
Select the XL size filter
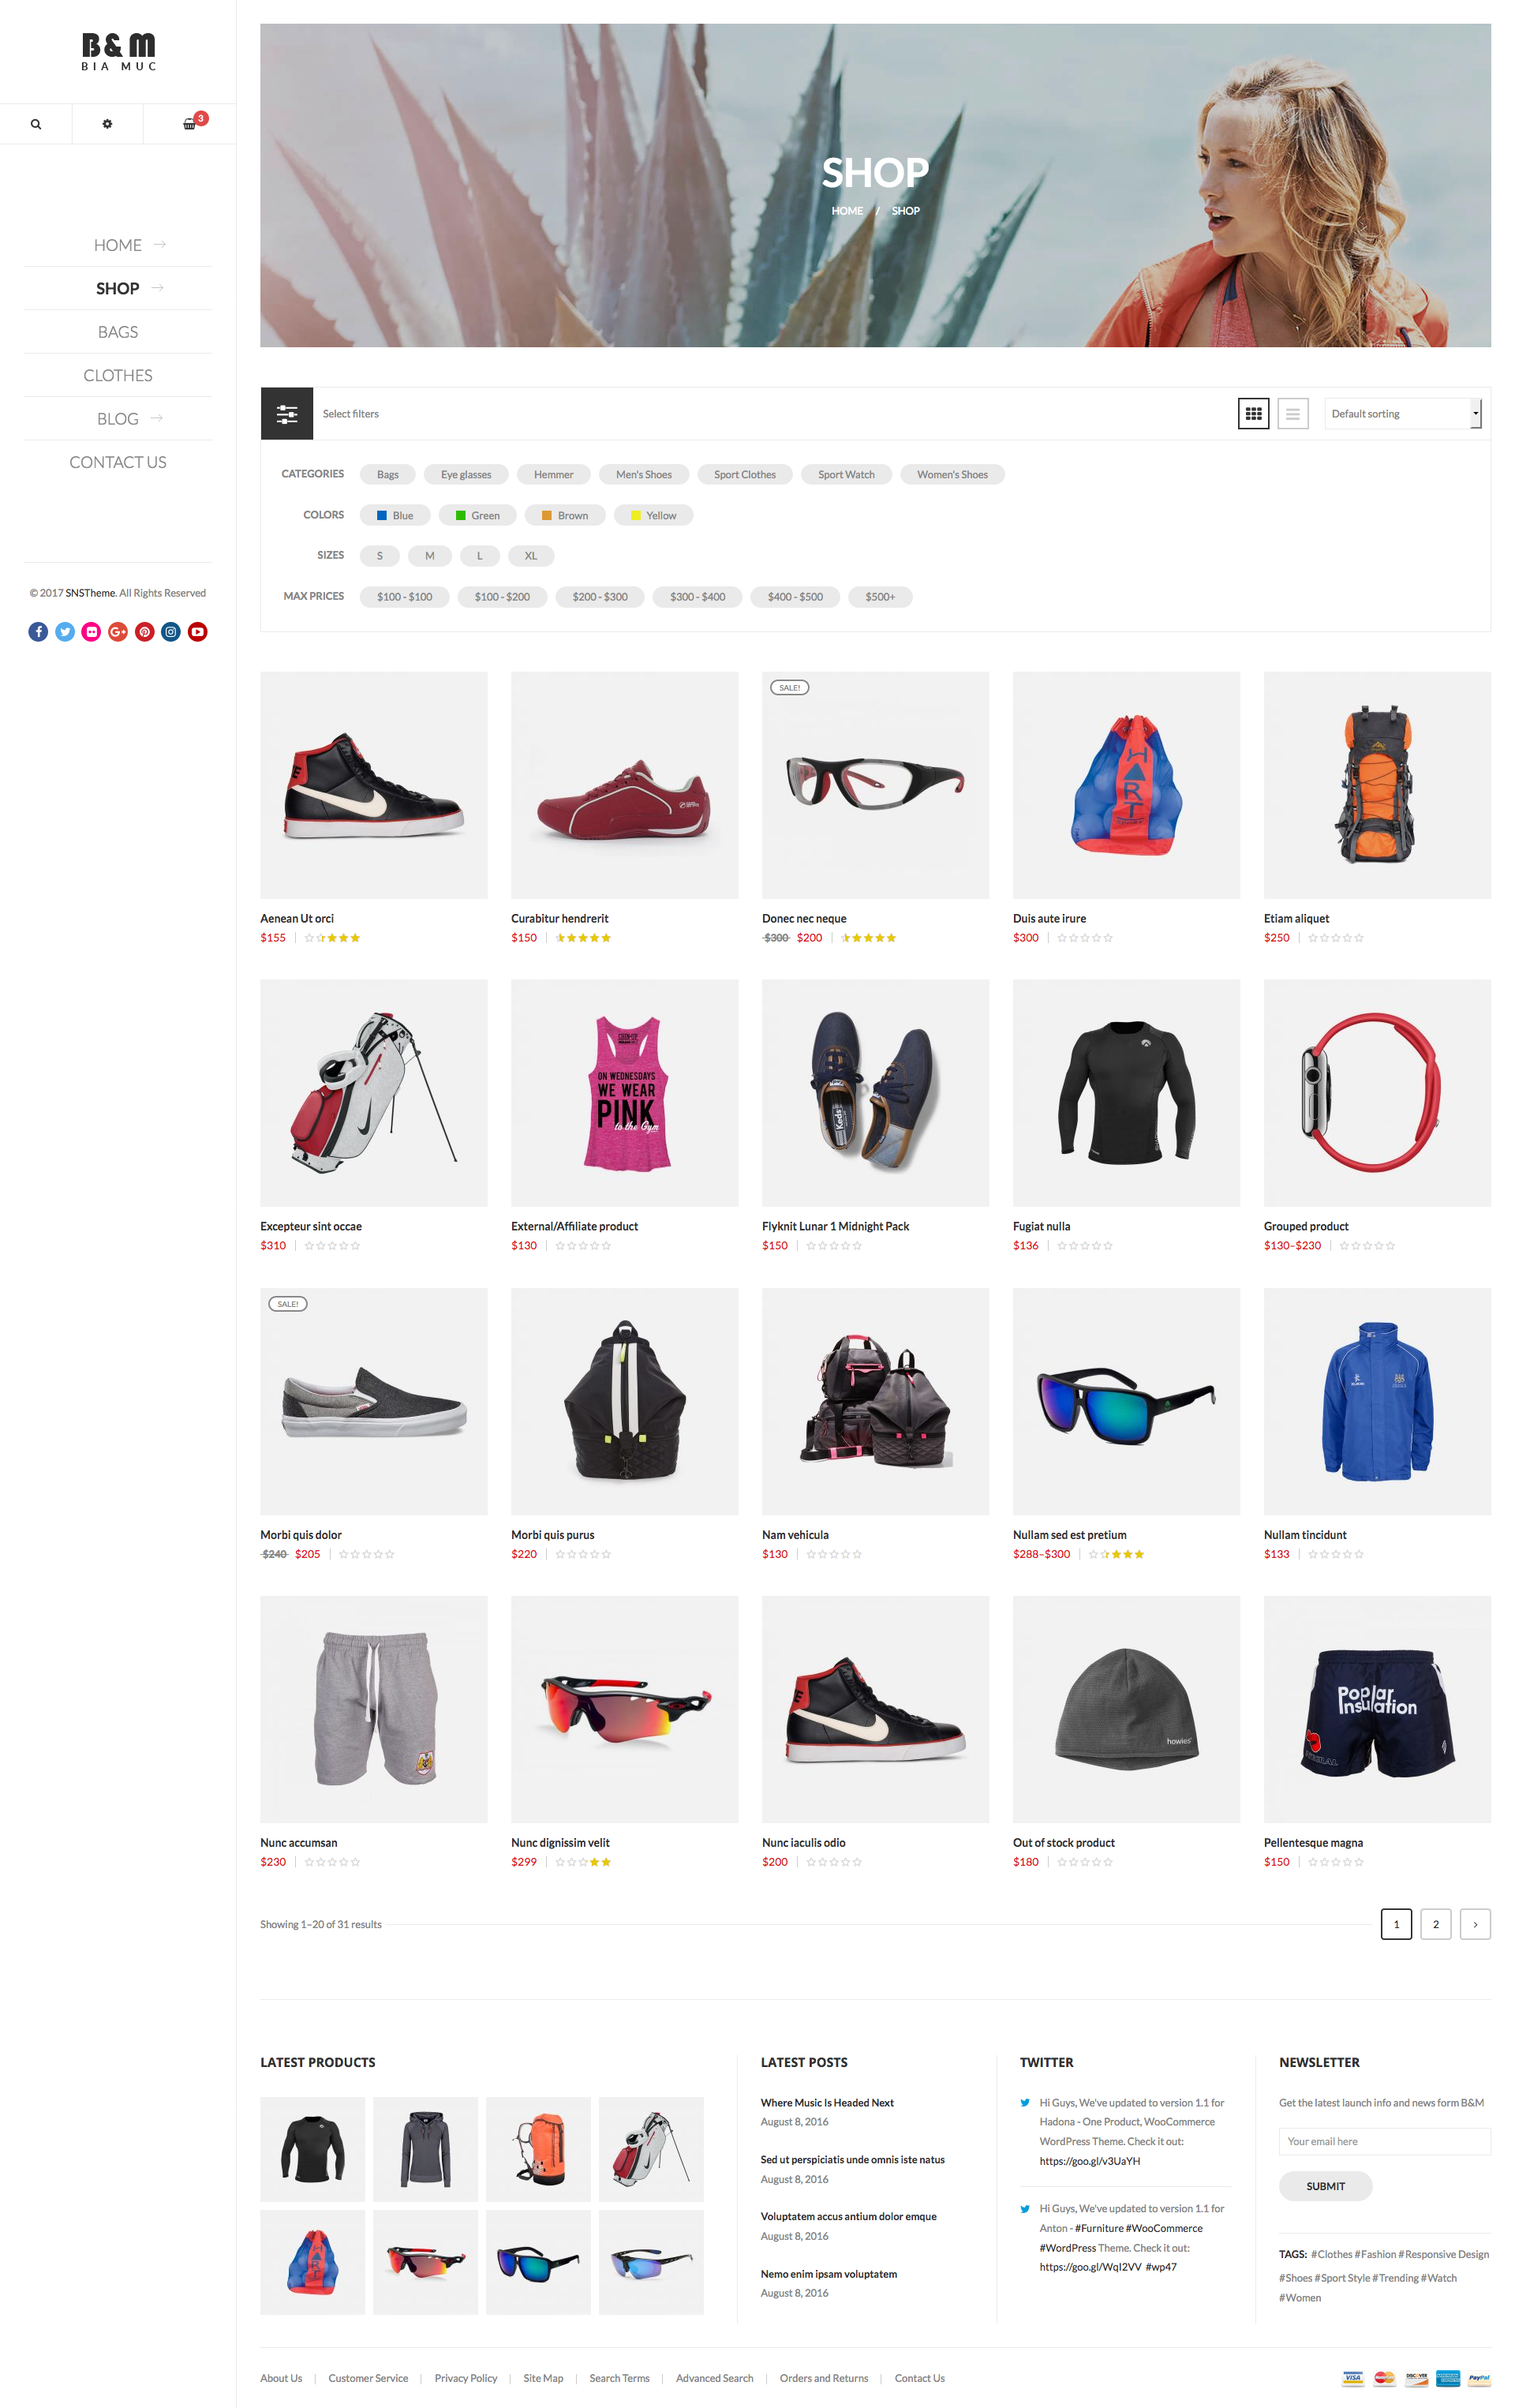pos(531,556)
